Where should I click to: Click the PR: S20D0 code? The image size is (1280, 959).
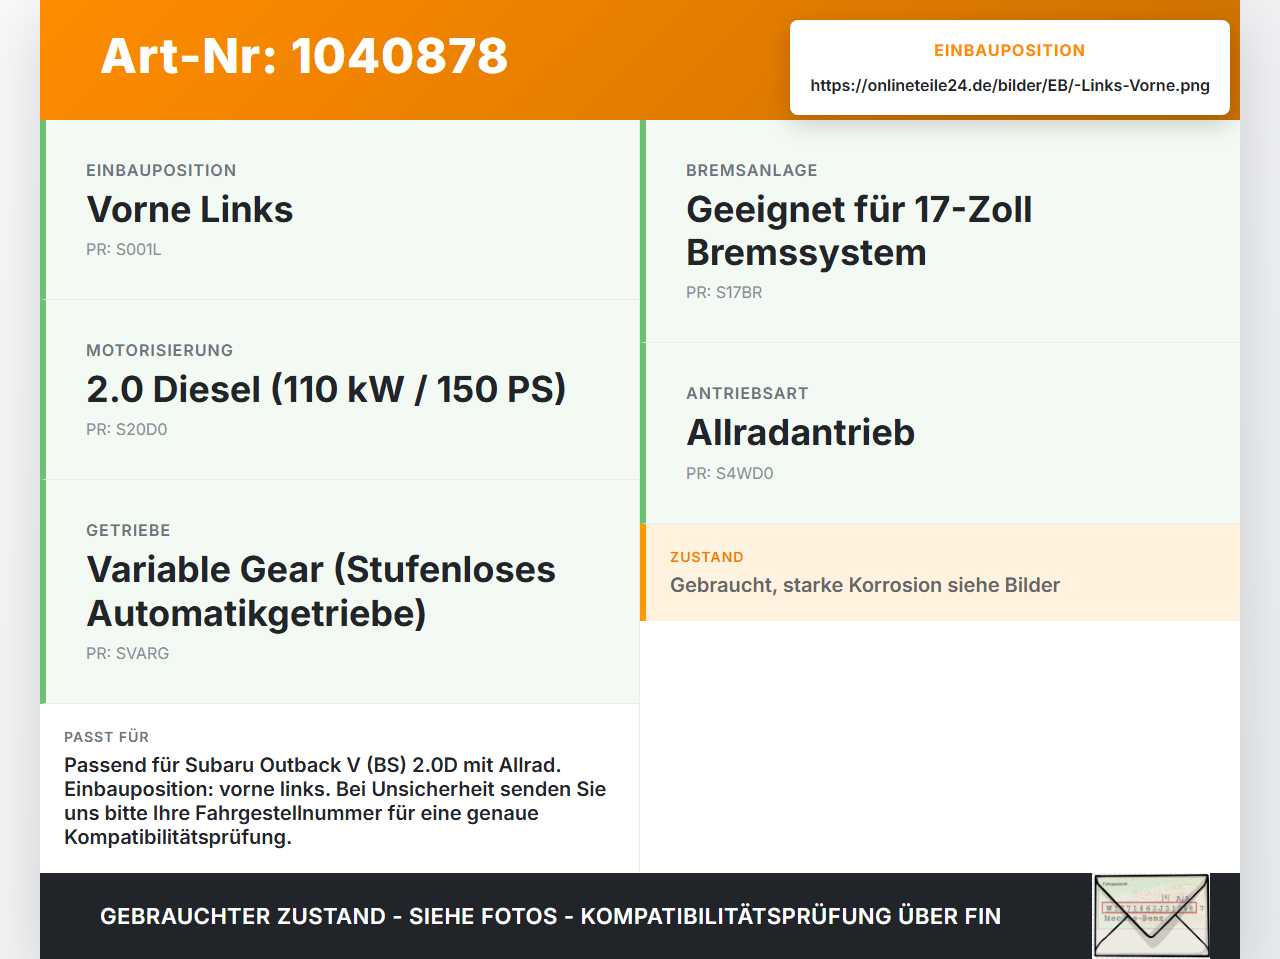point(127,430)
